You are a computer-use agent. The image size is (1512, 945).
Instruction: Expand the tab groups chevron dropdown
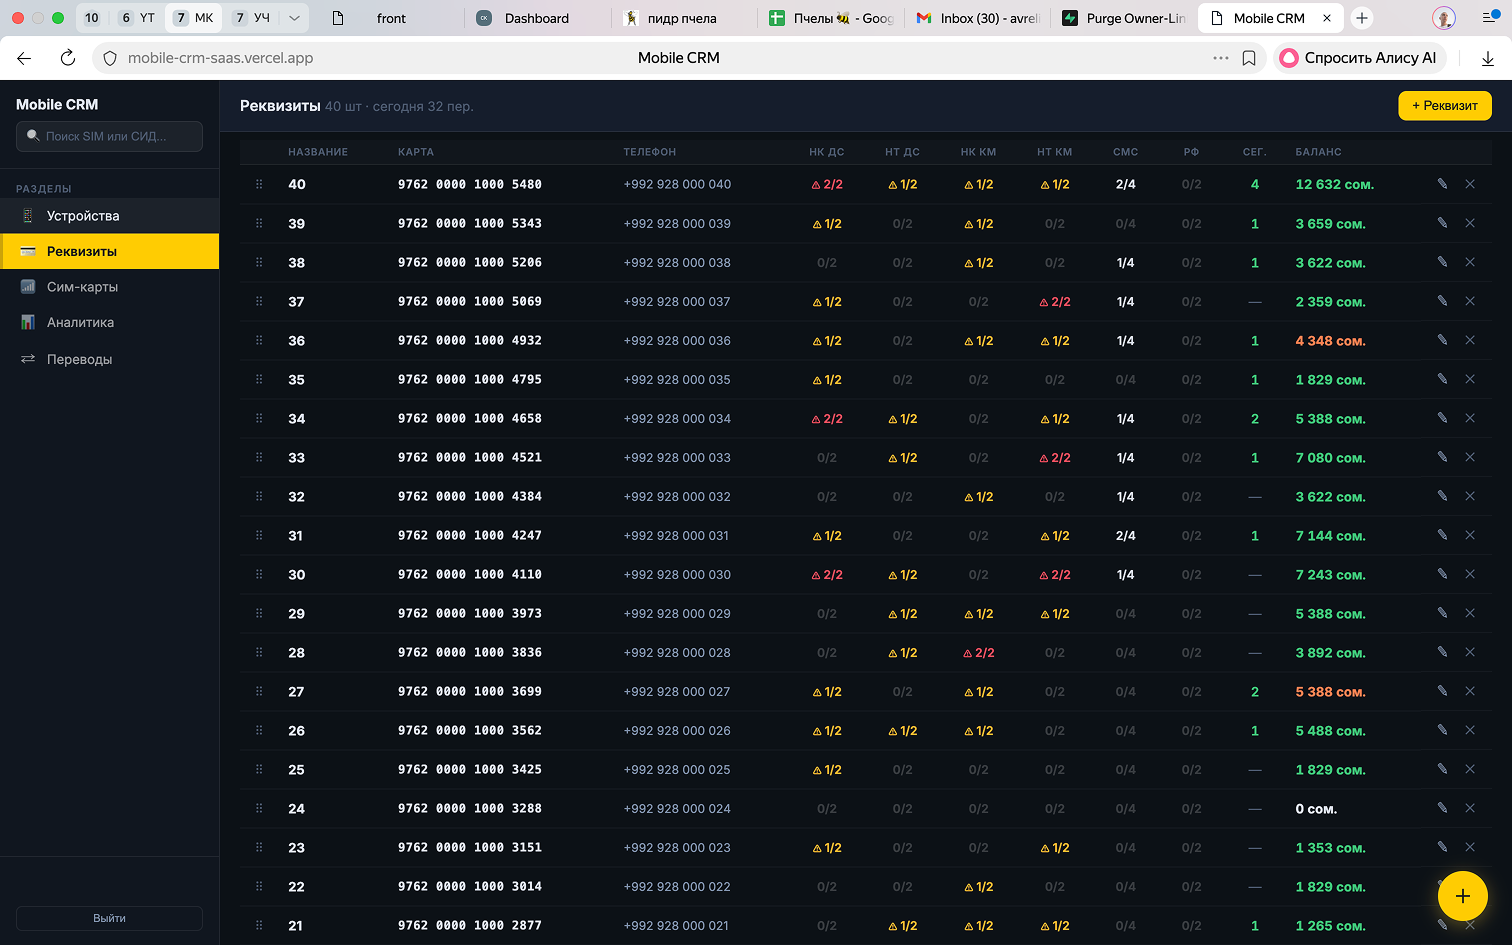[294, 18]
